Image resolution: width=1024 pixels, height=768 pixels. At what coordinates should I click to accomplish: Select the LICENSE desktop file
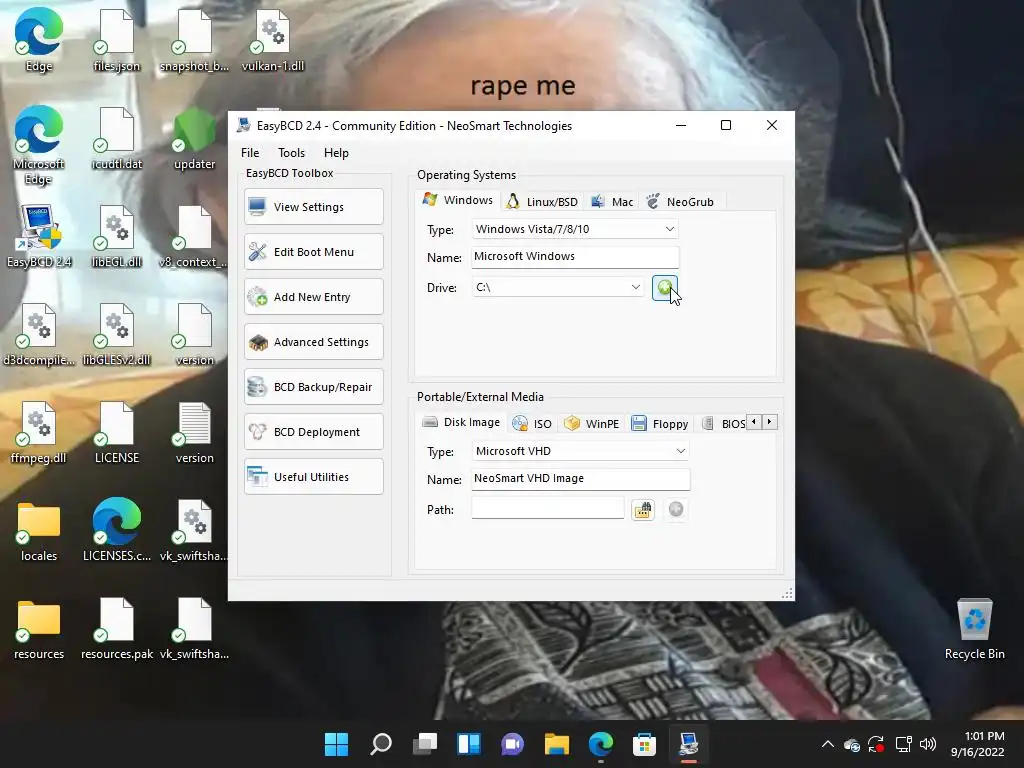click(116, 432)
